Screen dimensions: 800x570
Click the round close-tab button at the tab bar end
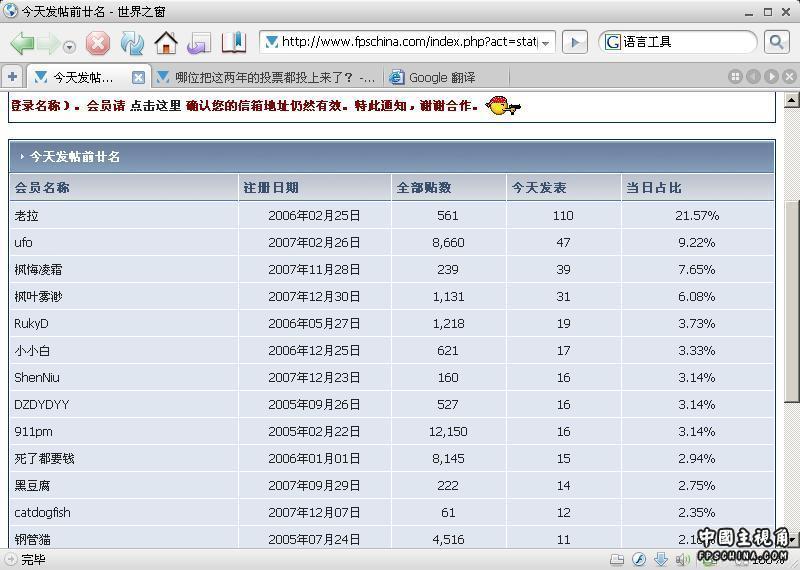[789, 77]
